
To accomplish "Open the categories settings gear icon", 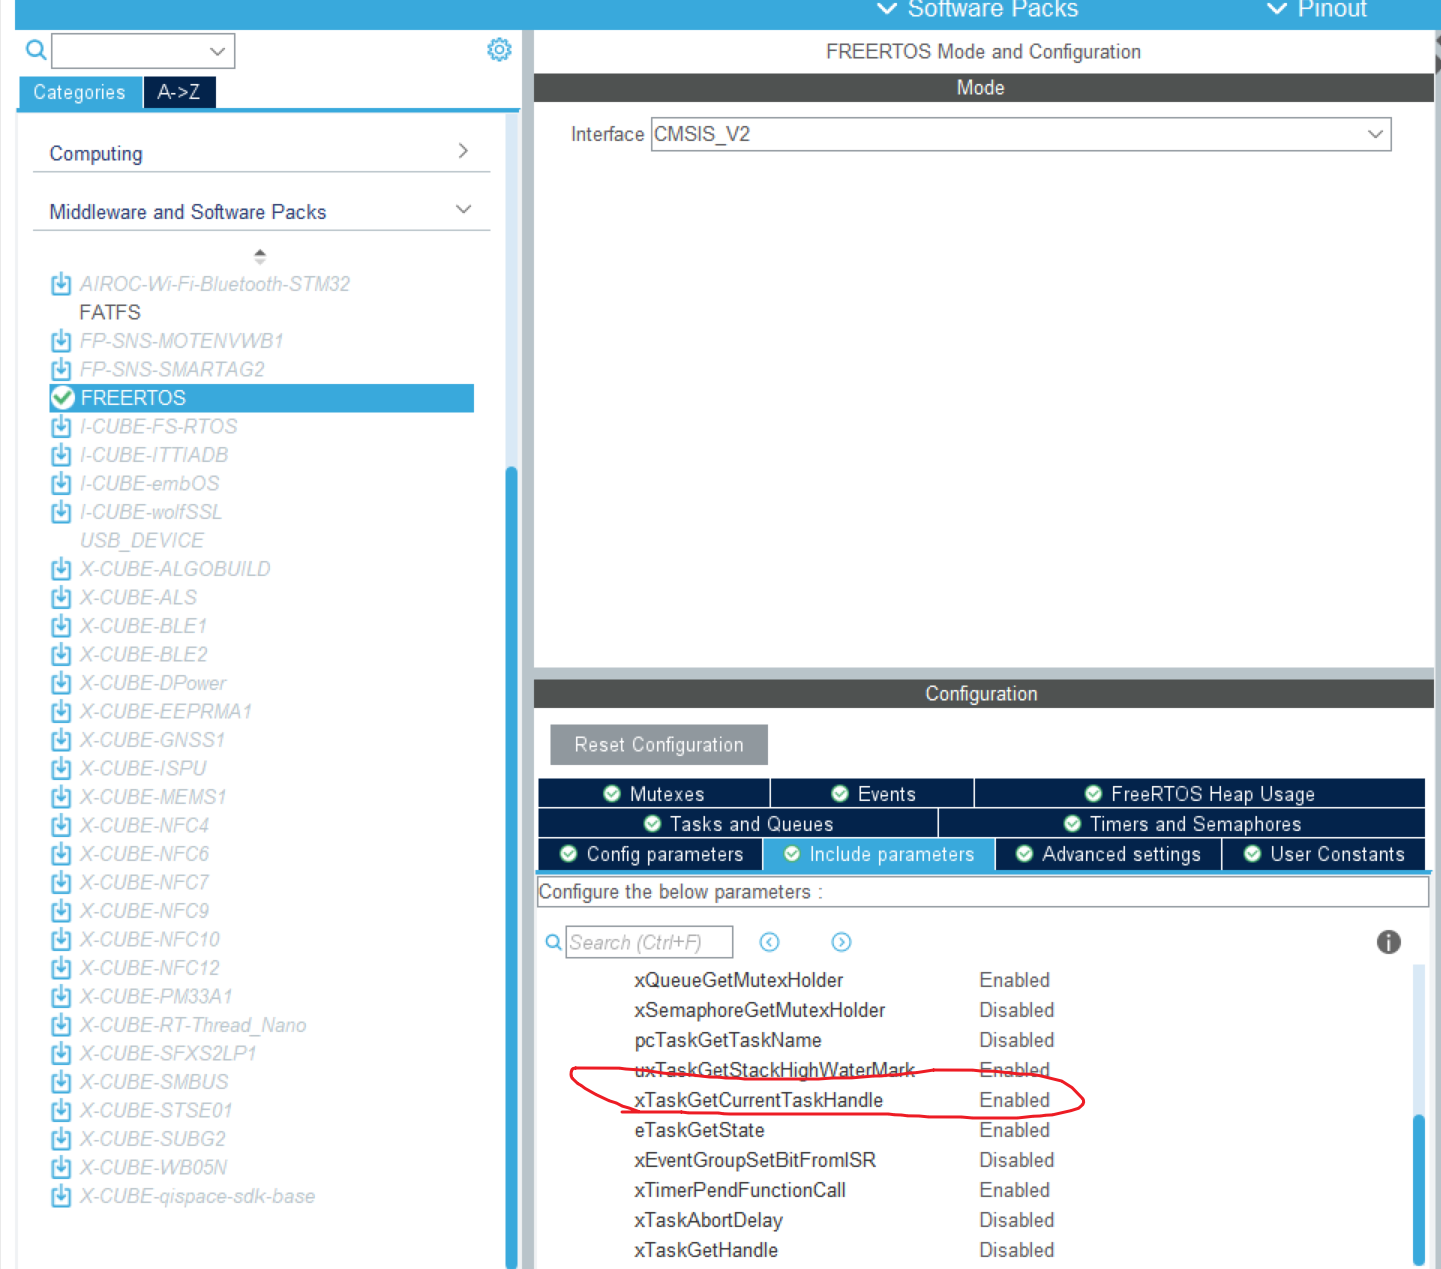I will (x=499, y=50).
